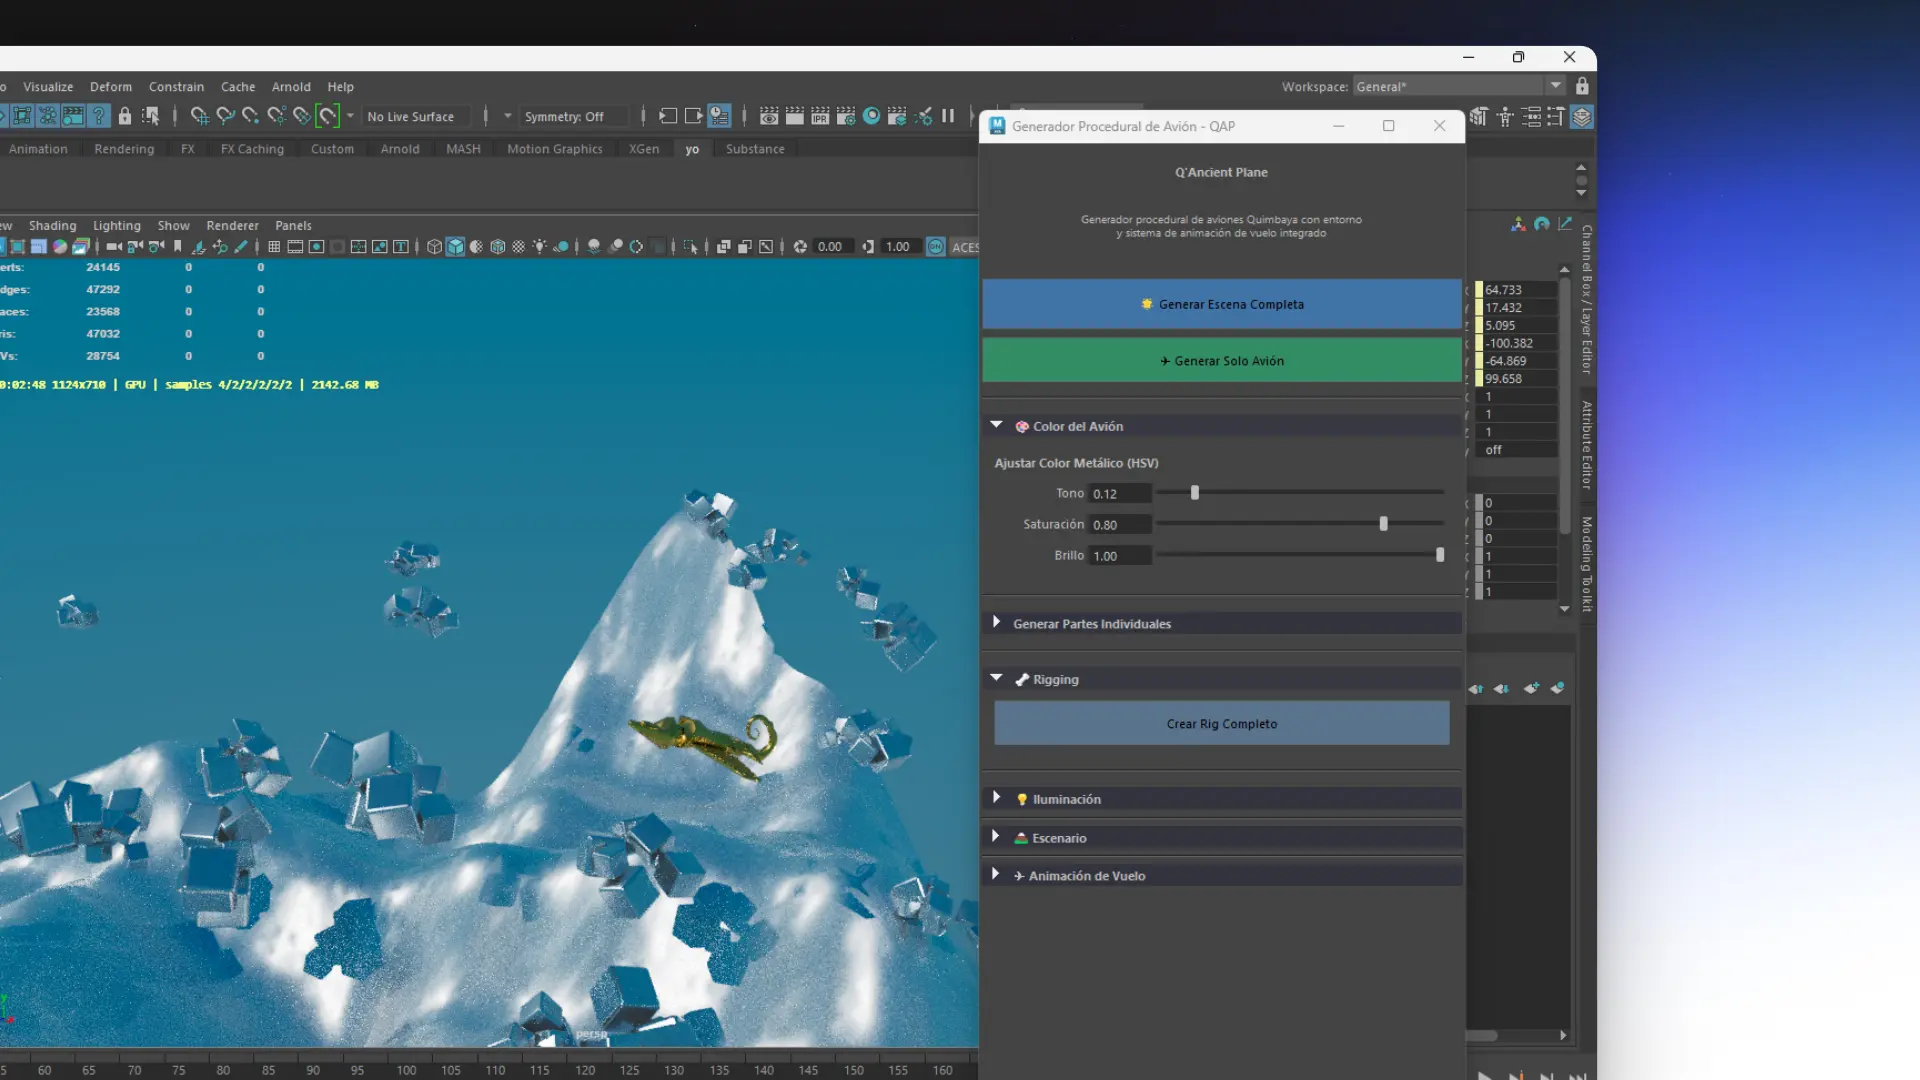Click Crear Rig Completo

[x=1221, y=723]
